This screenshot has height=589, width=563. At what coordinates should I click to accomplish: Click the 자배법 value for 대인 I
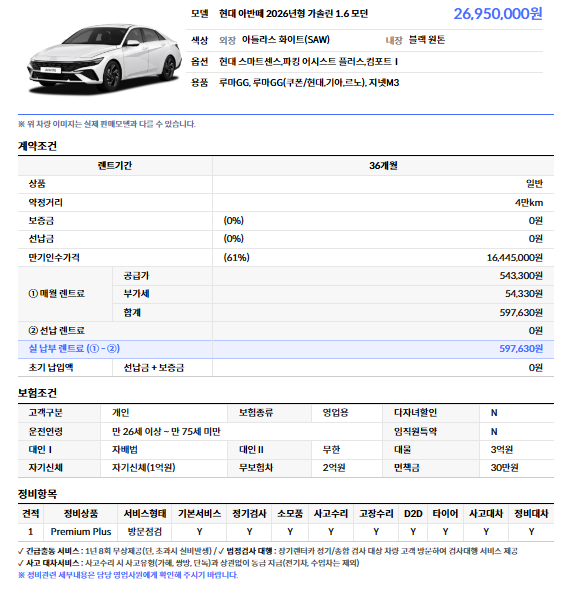click(x=125, y=450)
